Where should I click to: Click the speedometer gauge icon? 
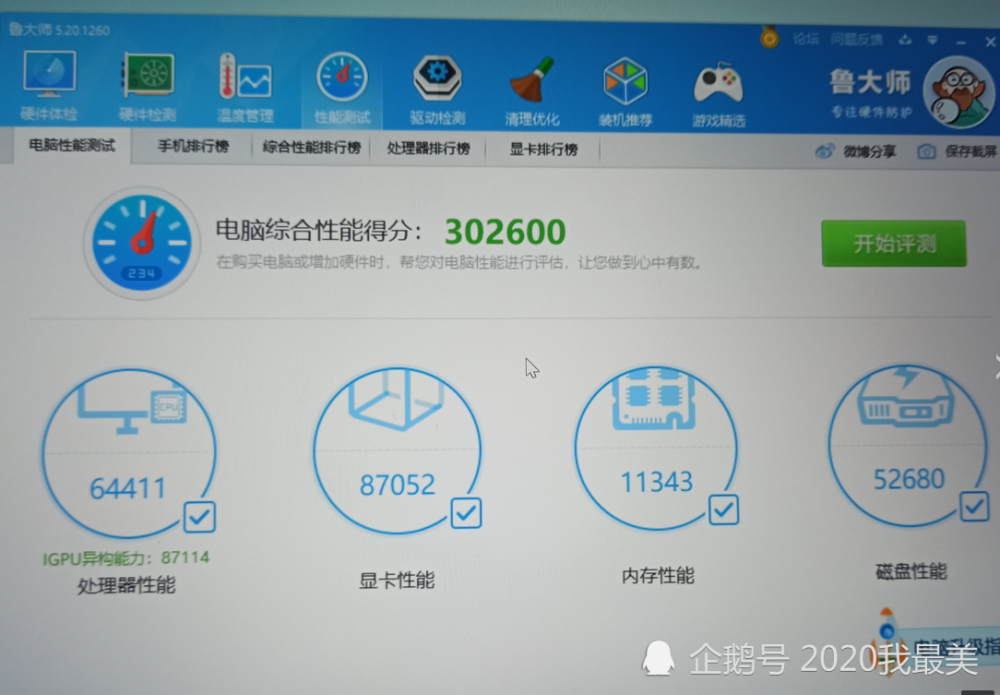(x=142, y=243)
